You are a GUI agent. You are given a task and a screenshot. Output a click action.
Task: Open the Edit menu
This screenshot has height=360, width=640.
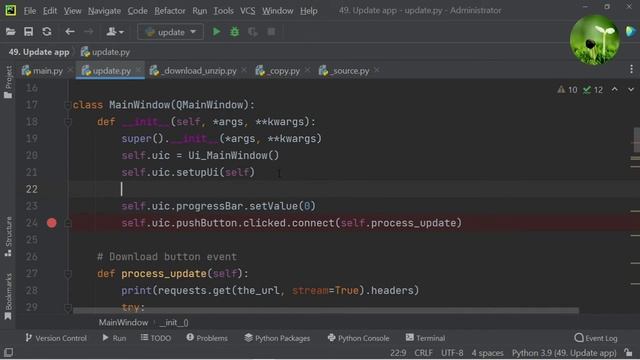click(50, 11)
